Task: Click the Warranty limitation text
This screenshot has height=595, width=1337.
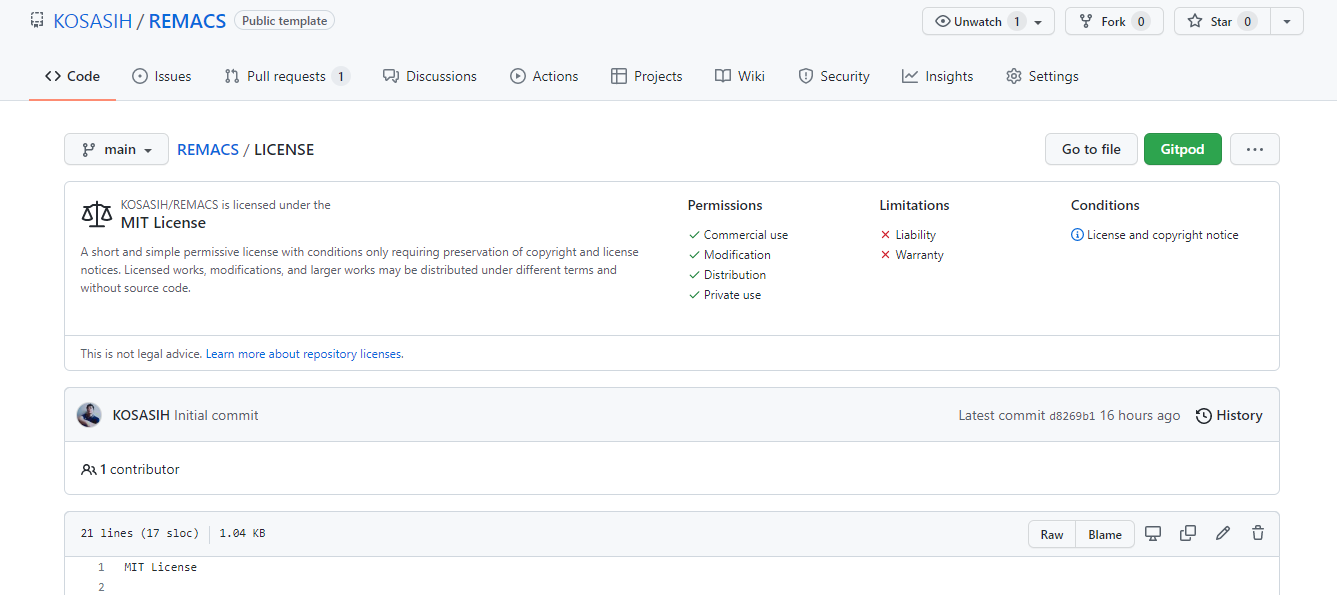Action: point(920,255)
